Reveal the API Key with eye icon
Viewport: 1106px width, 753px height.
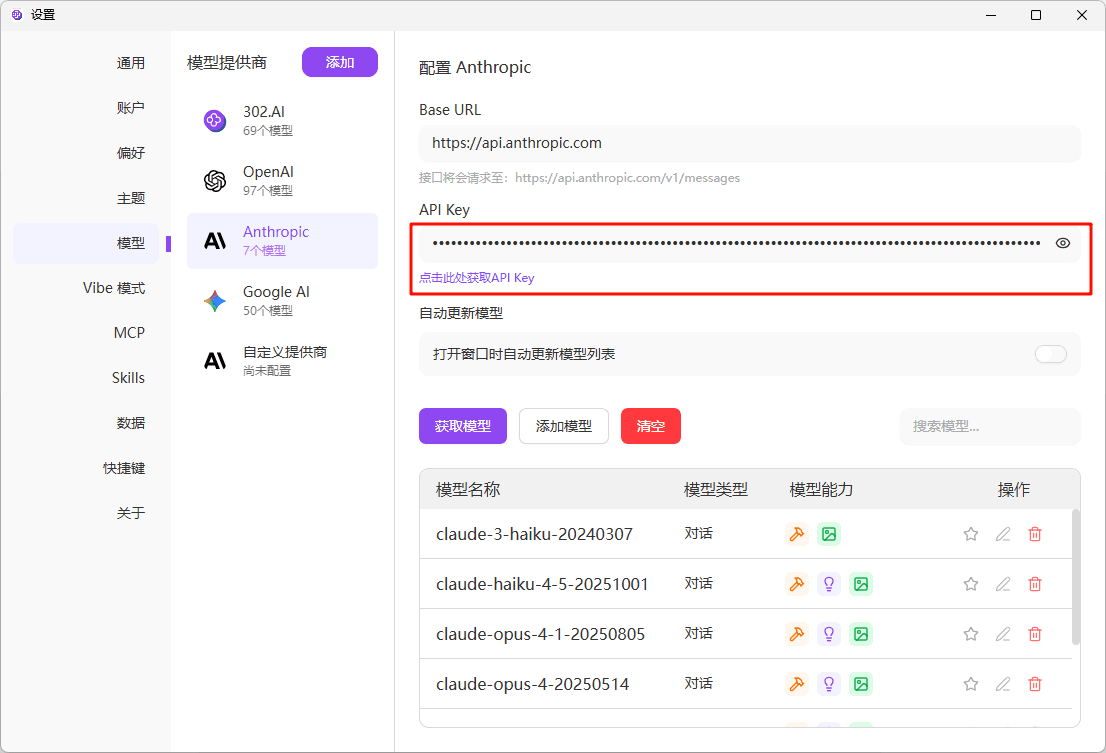[x=1062, y=243]
